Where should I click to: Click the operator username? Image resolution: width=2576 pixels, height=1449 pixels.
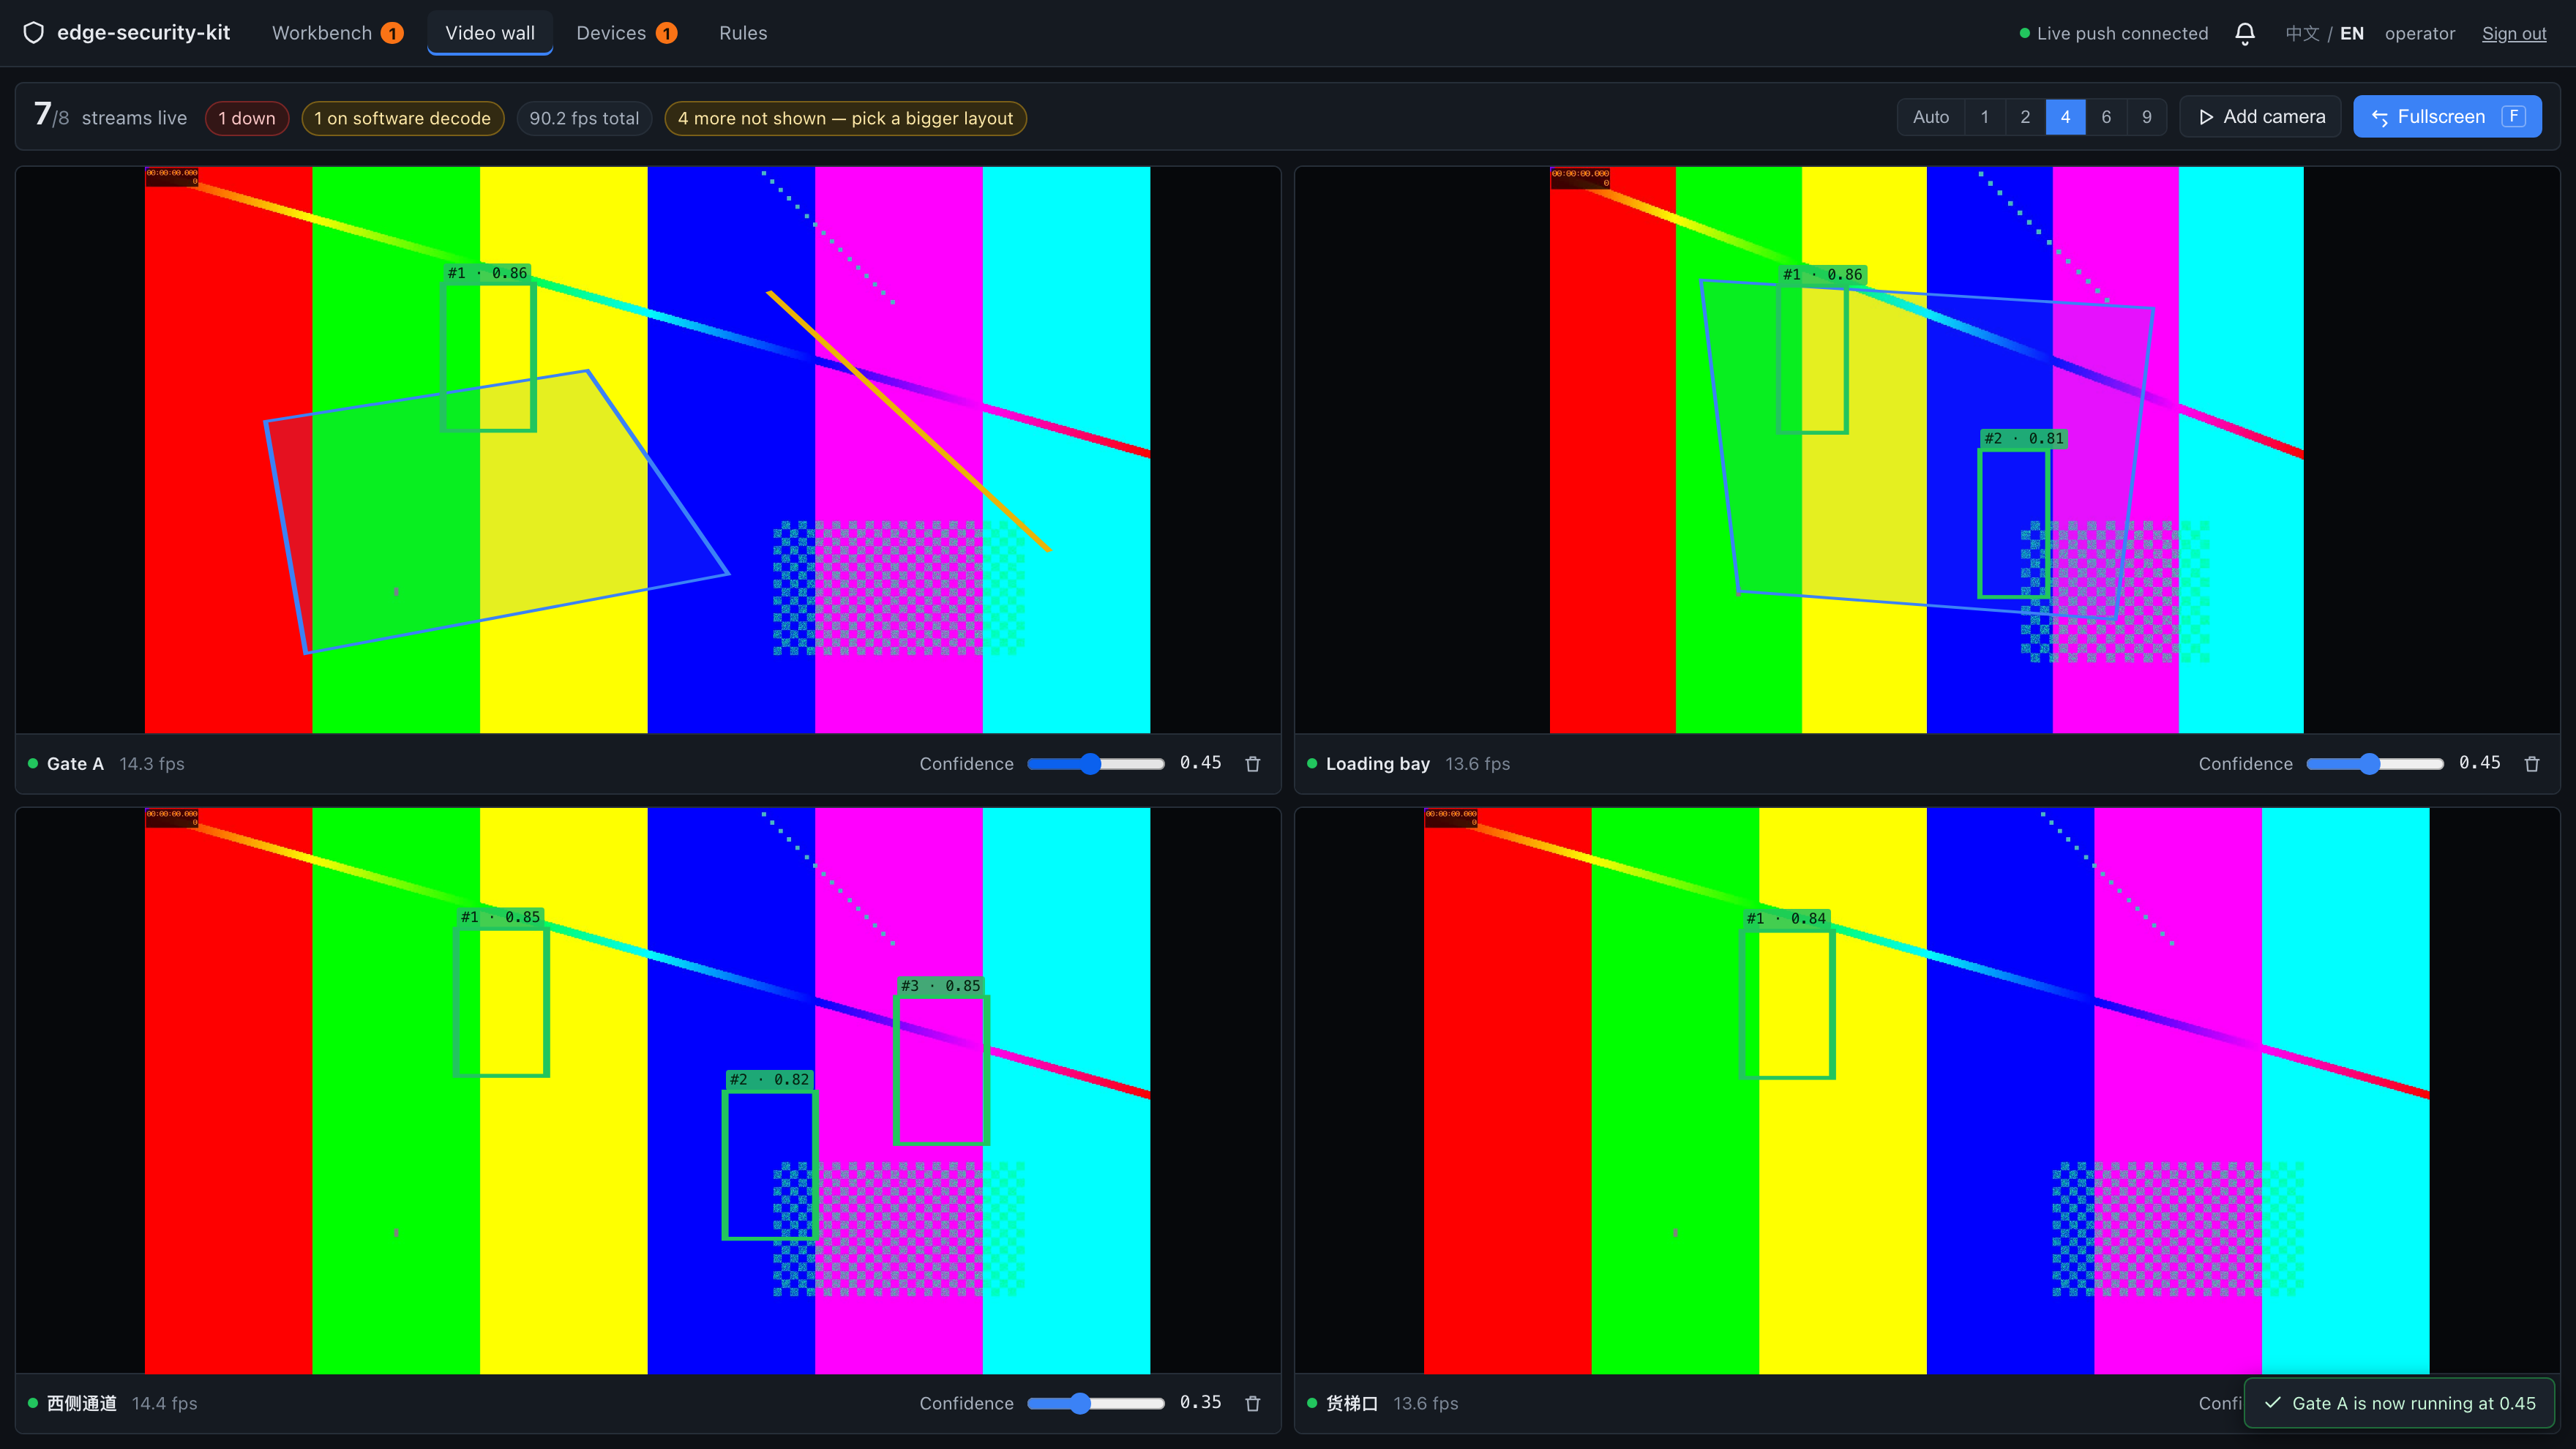coord(2419,33)
